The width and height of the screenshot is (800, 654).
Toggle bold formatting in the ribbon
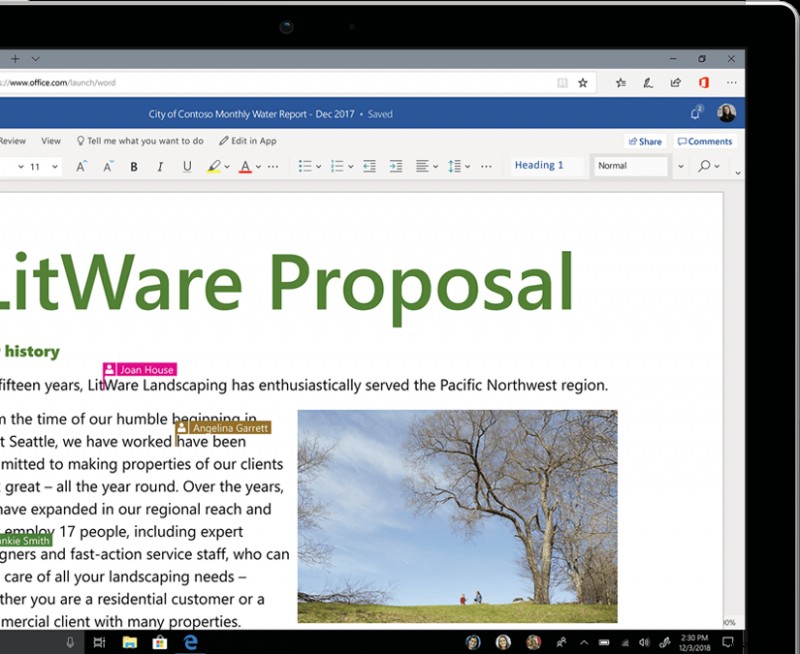(132, 166)
